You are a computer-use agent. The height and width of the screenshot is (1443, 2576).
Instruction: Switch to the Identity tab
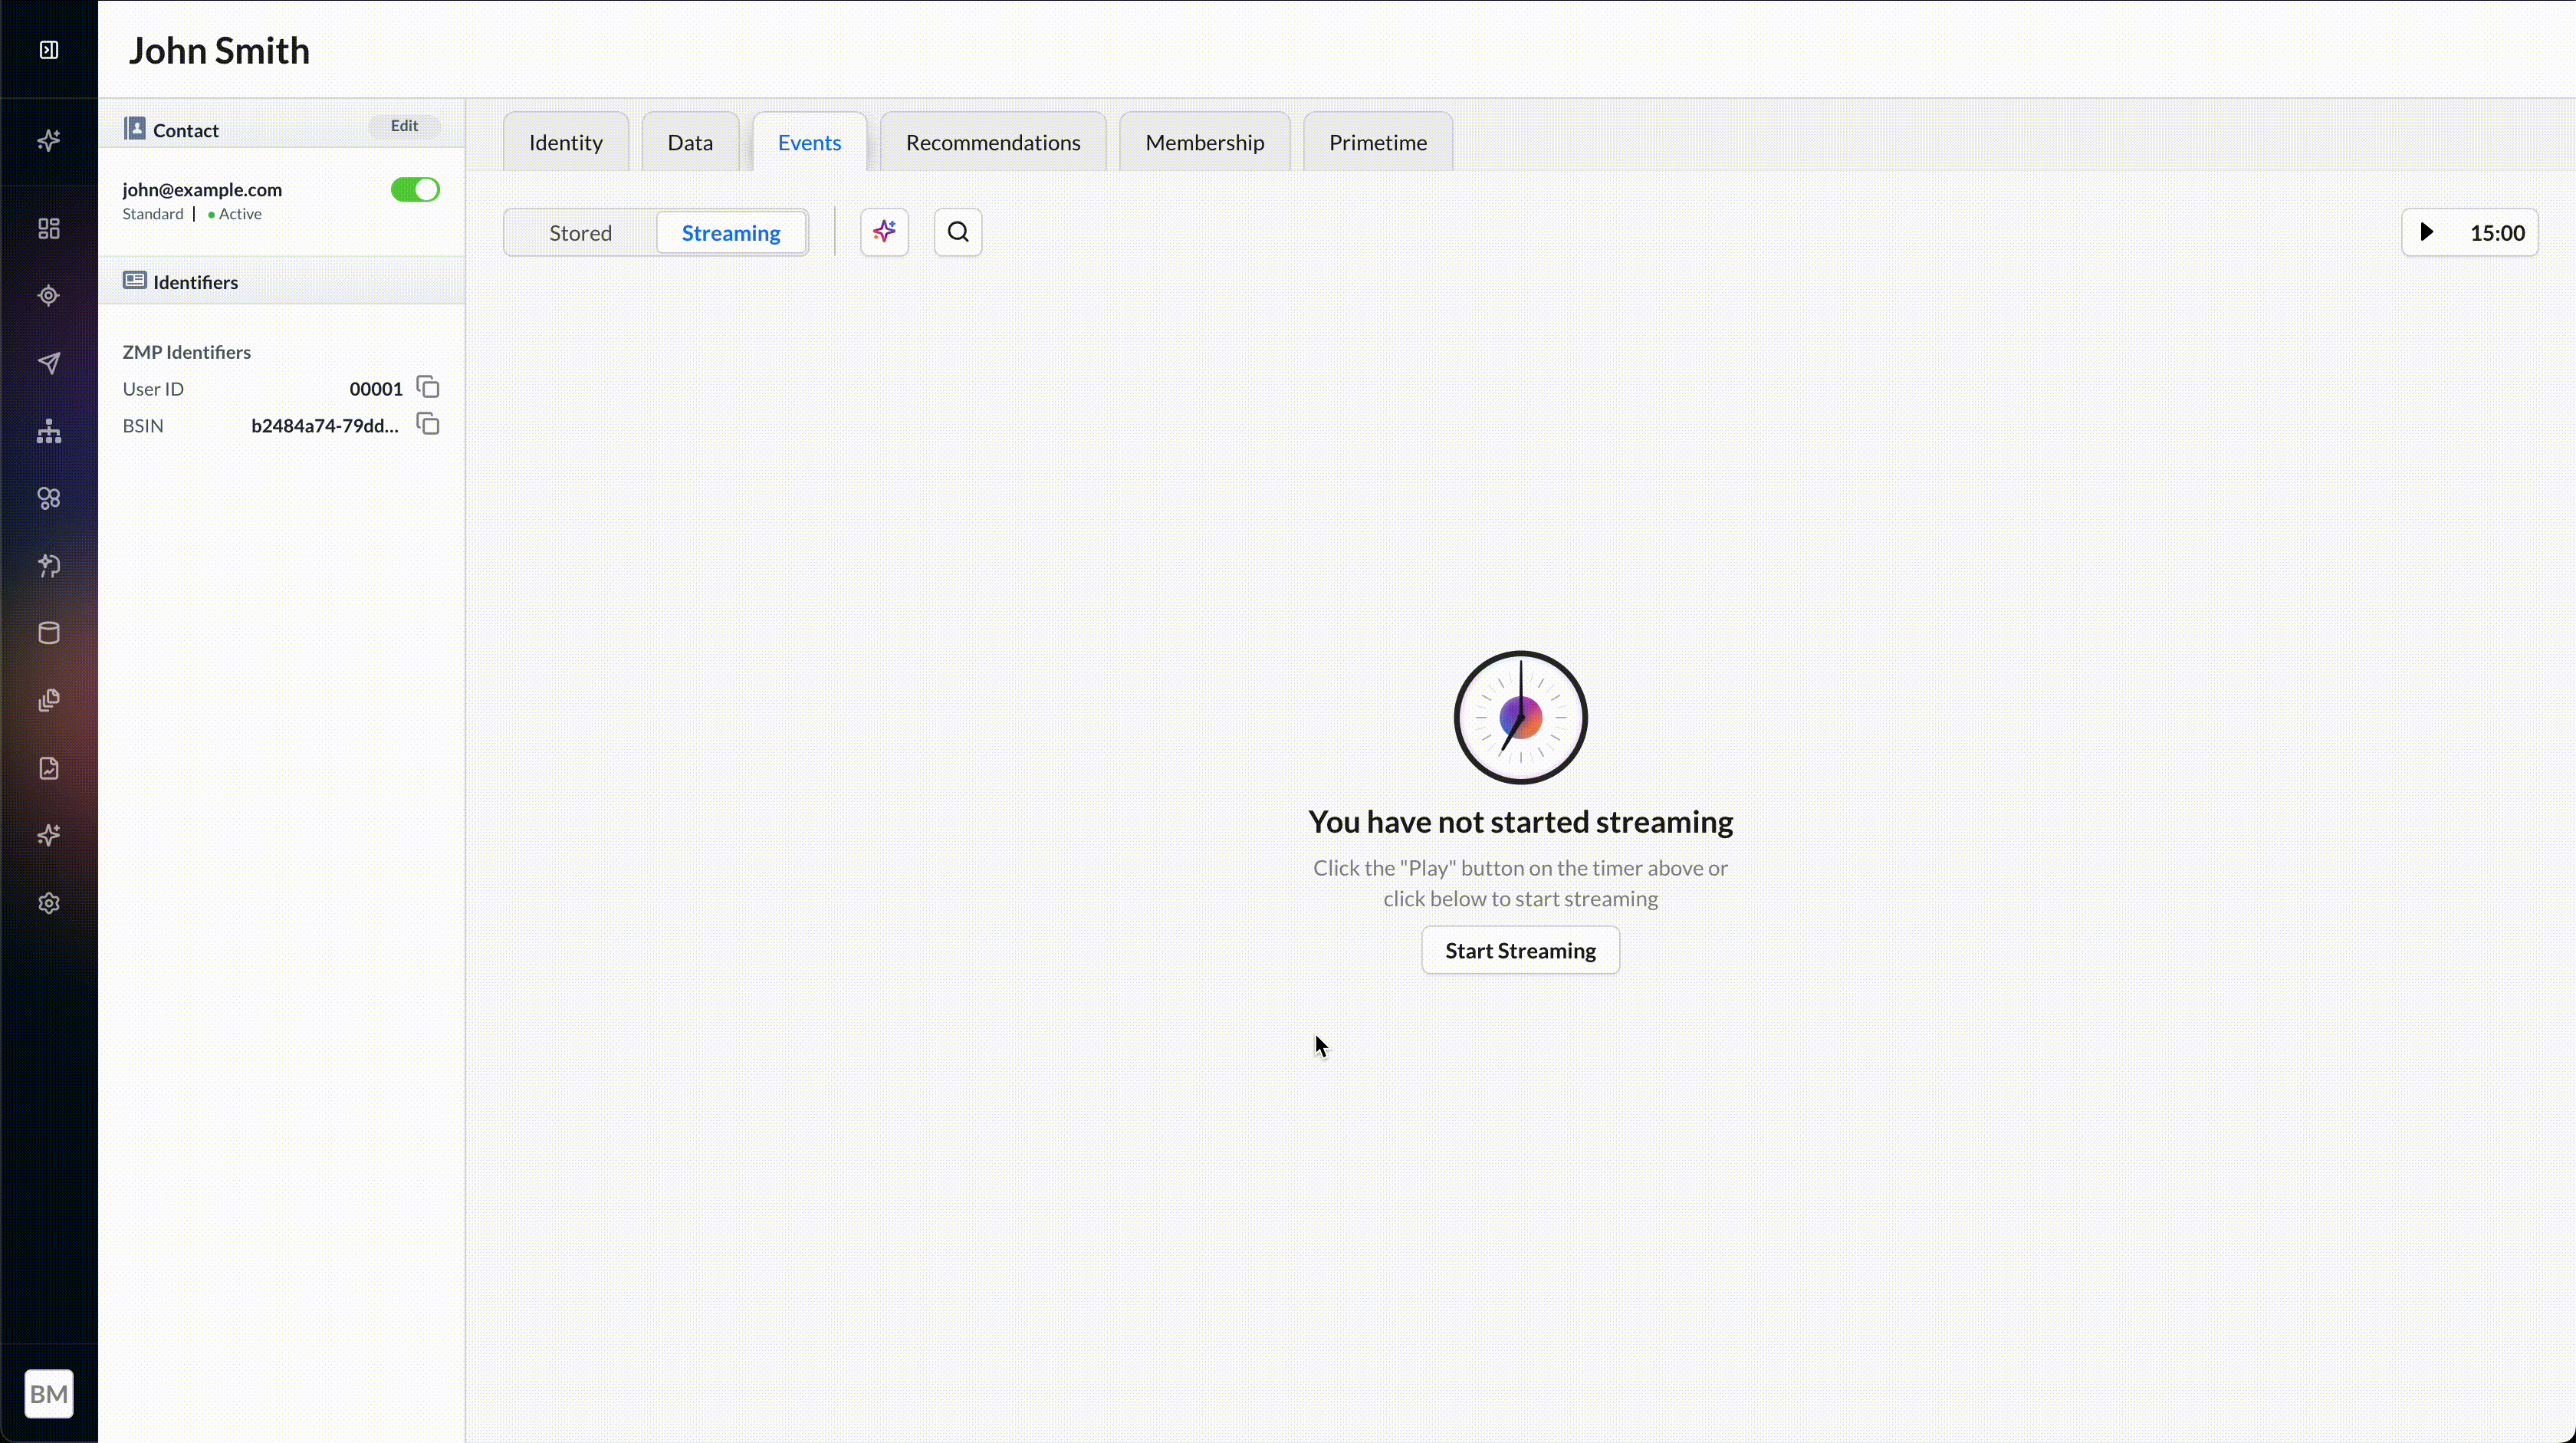565,141
